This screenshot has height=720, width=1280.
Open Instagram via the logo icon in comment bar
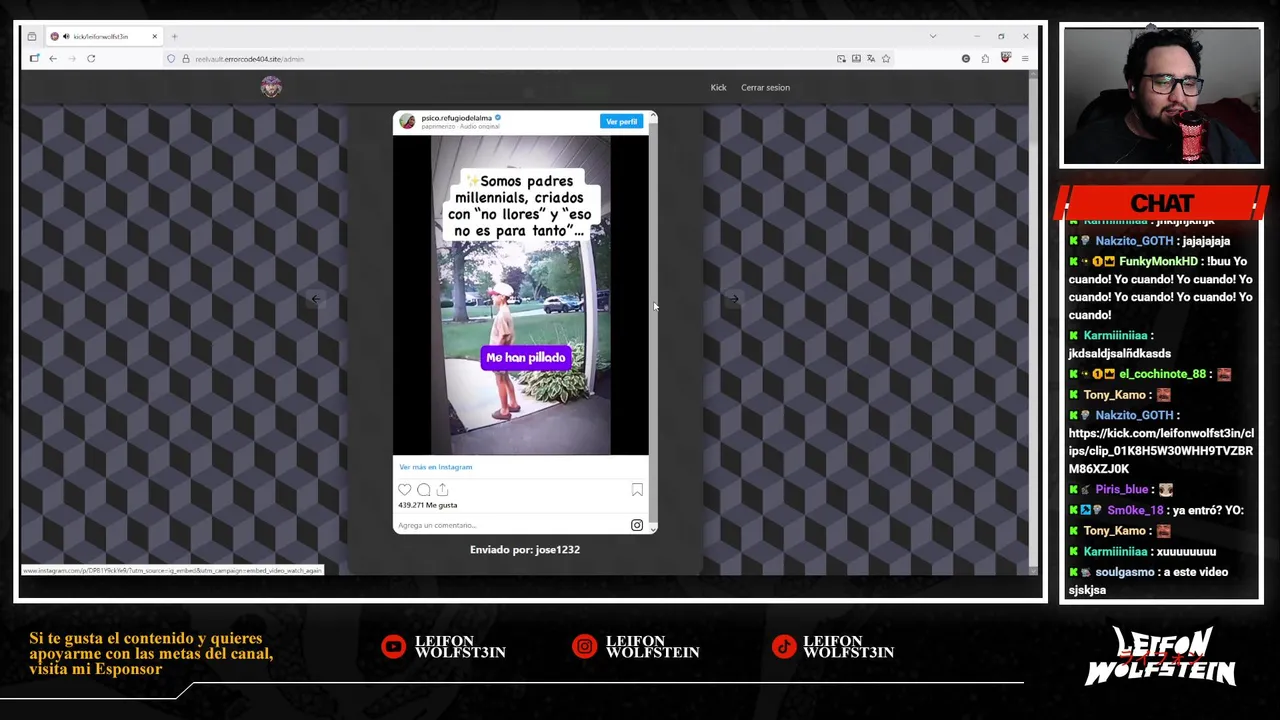tap(637, 525)
